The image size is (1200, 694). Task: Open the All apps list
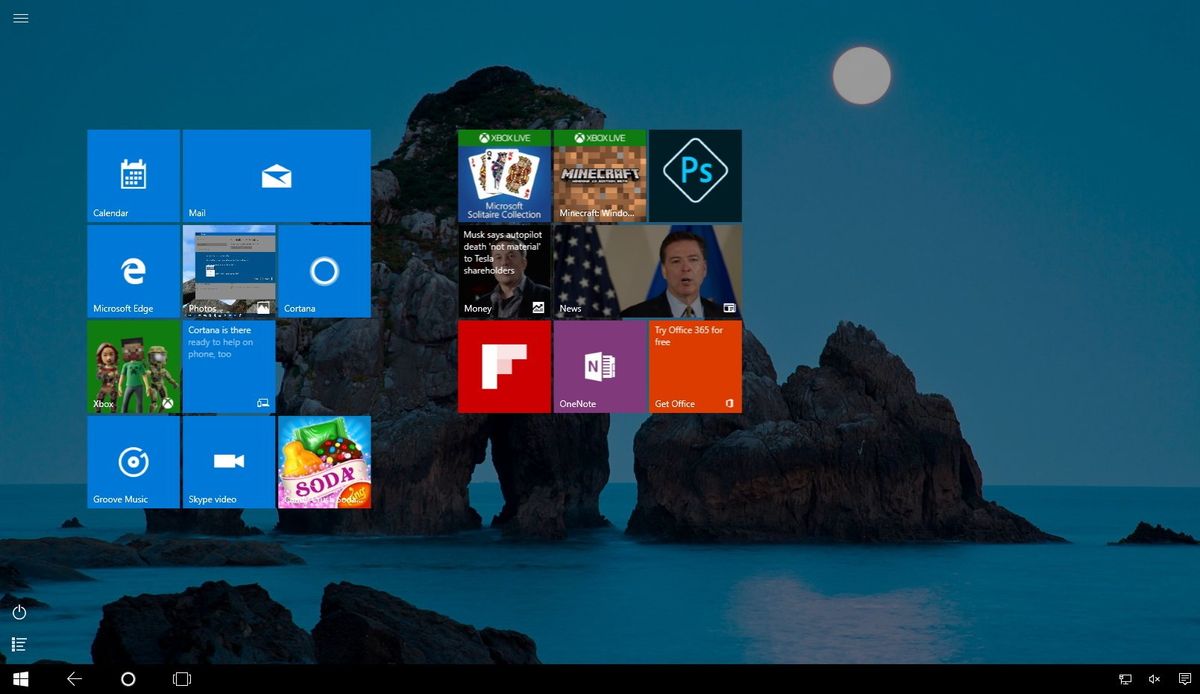click(19, 644)
